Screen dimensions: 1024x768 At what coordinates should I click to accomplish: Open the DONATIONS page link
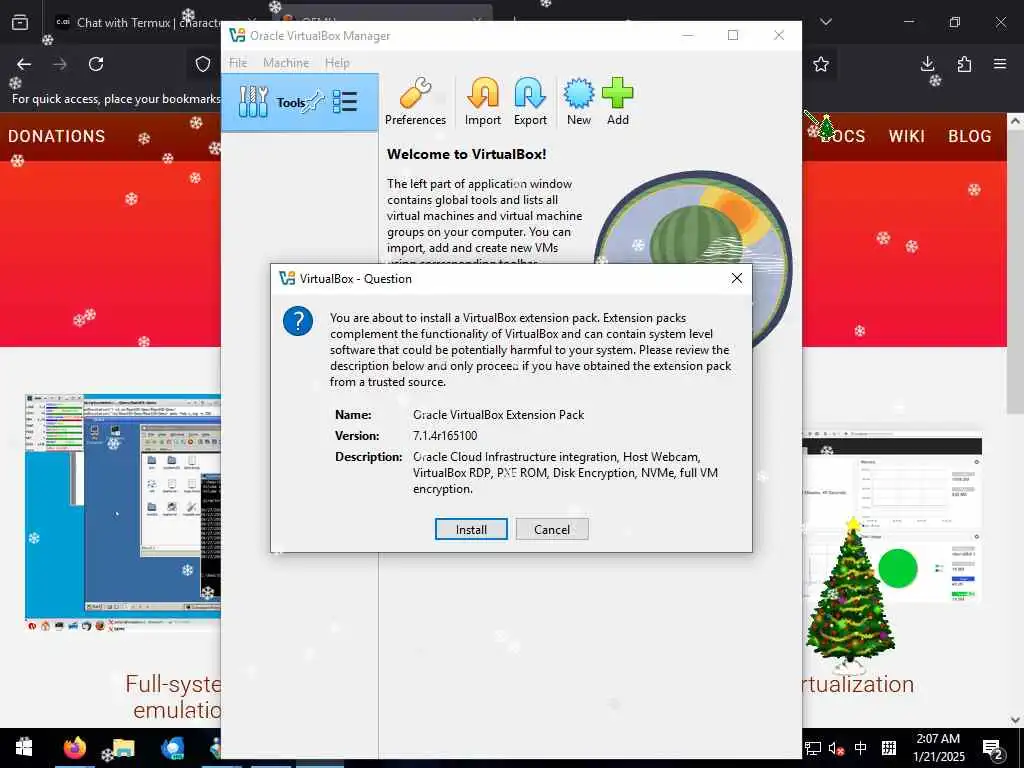(x=57, y=136)
